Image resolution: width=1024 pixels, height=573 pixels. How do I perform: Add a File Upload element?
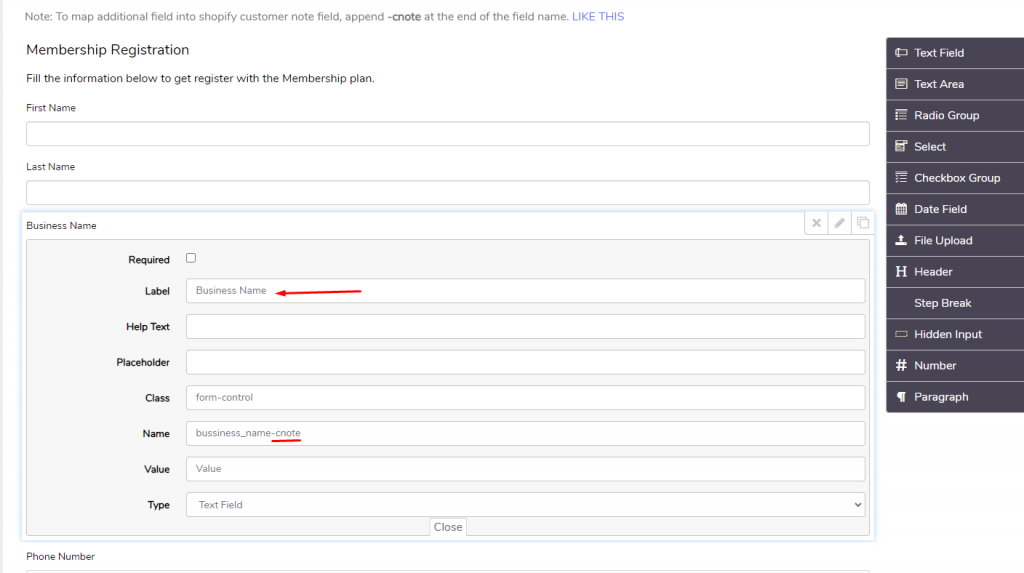(955, 240)
